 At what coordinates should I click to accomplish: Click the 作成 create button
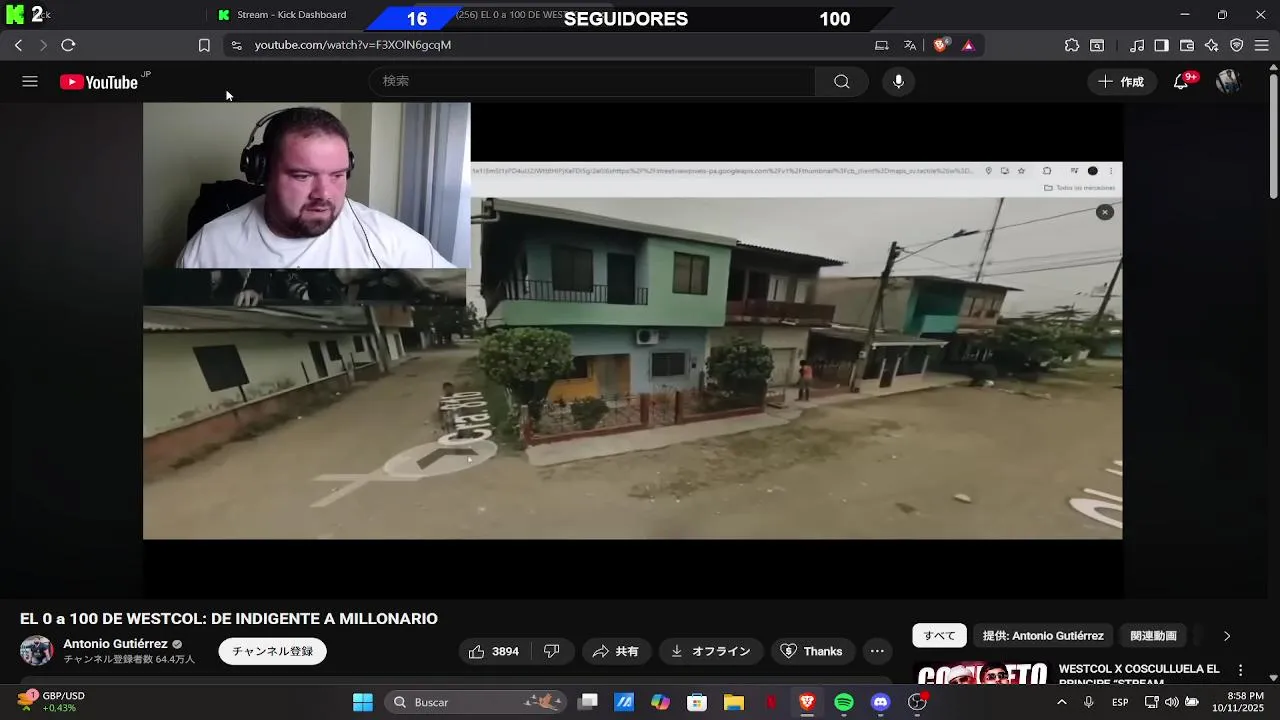(x=1122, y=82)
